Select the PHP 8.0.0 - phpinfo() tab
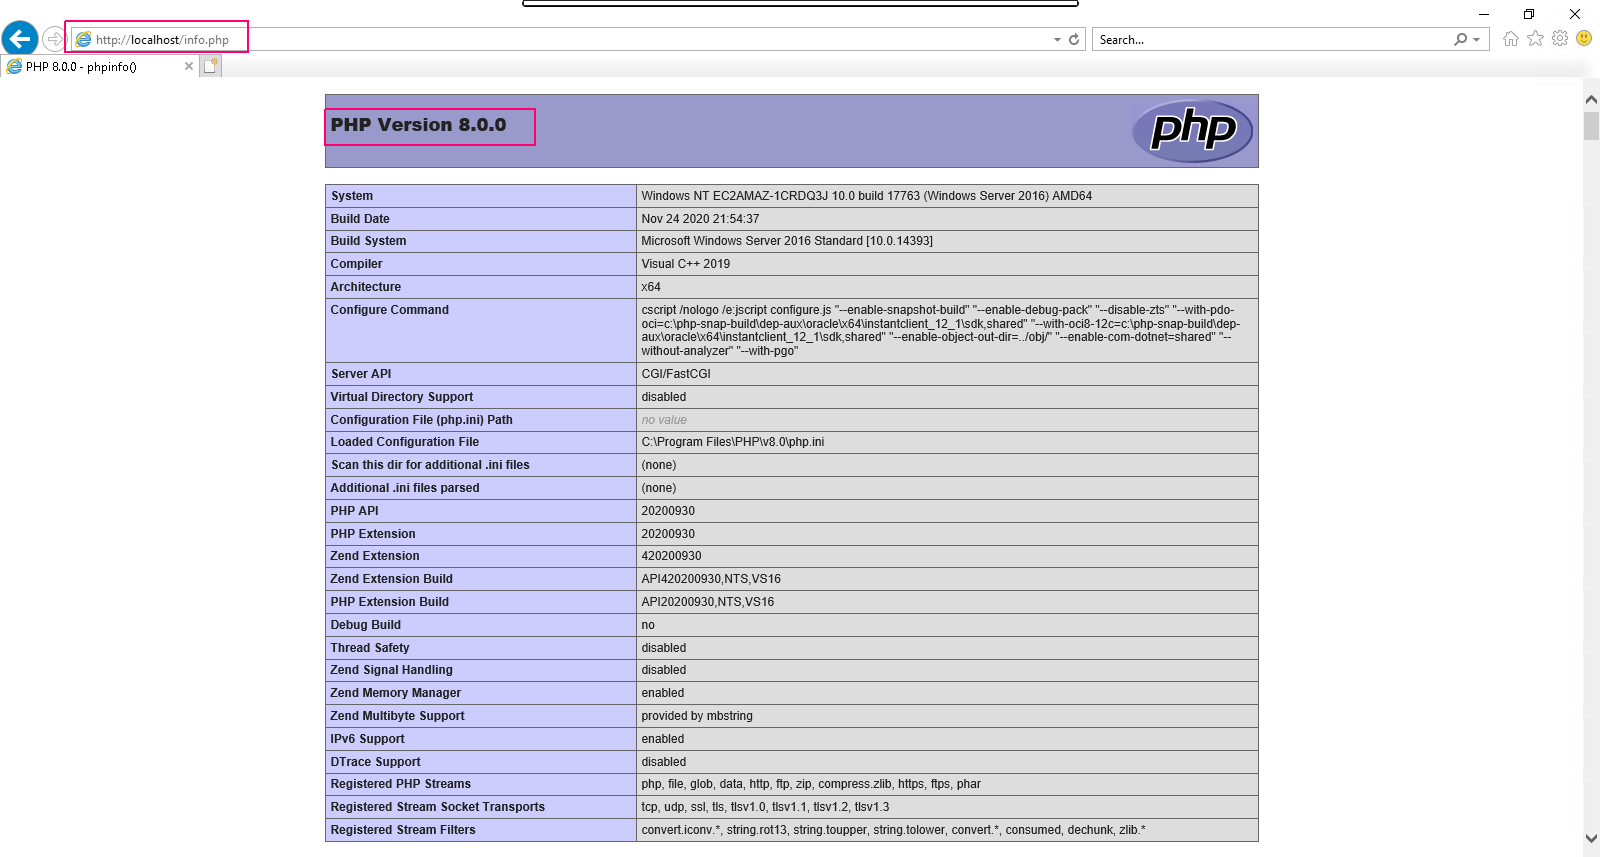 tap(100, 67)
